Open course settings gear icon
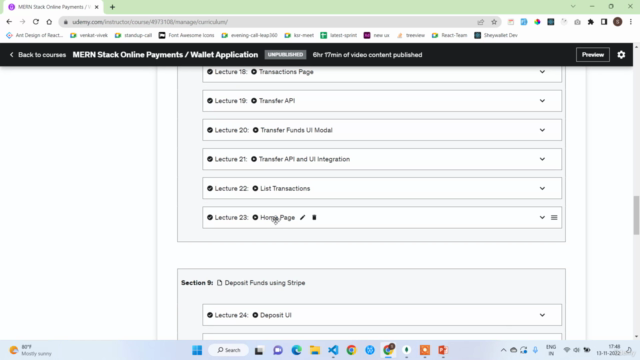This screenshot has height=360, width=640. click(621, 55)
